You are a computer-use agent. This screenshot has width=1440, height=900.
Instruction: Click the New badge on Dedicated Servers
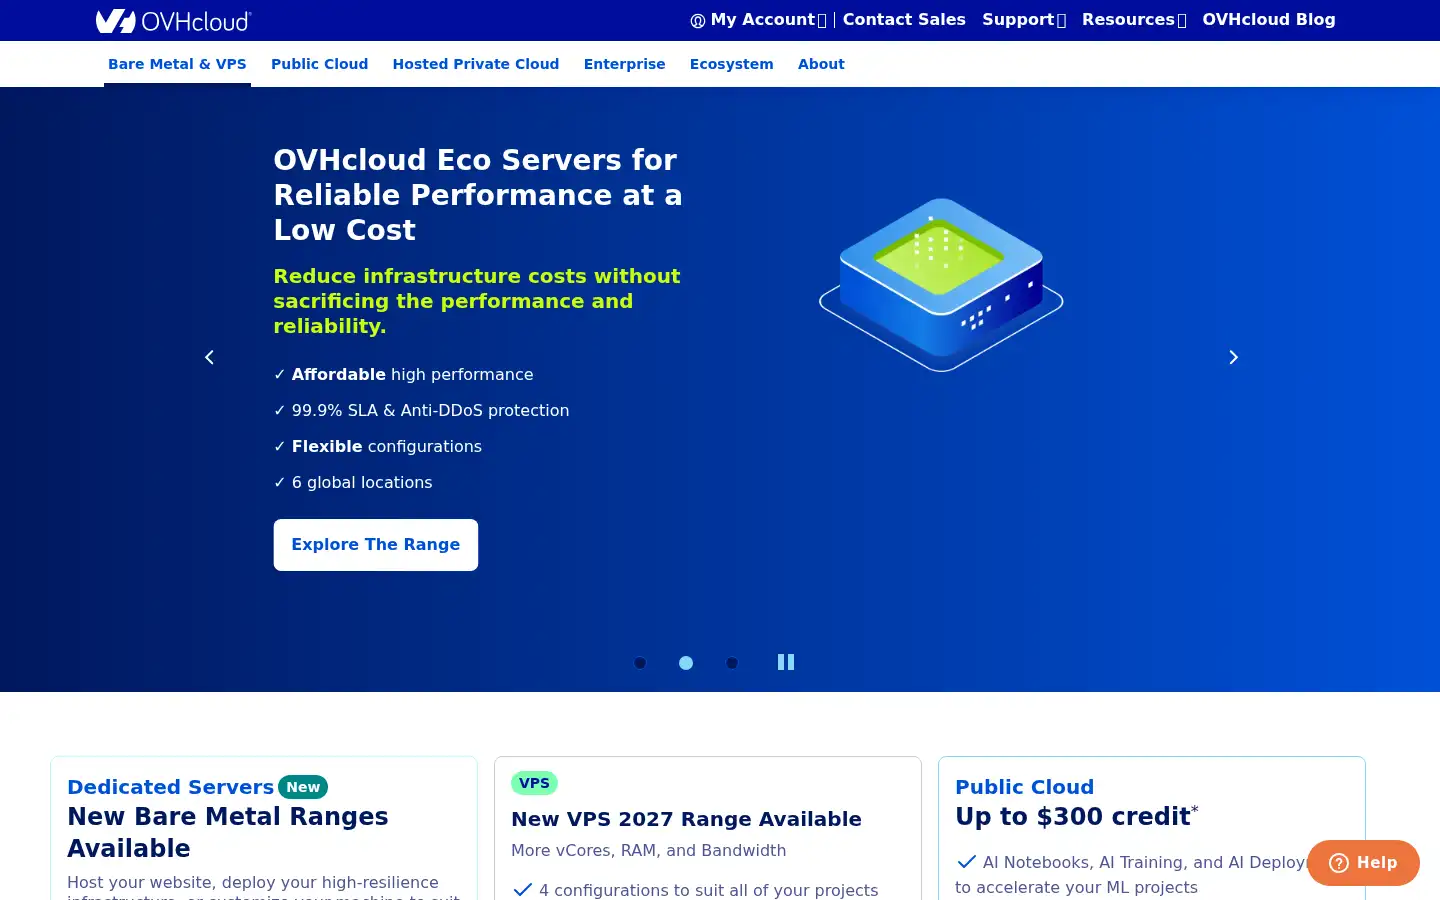303,787
